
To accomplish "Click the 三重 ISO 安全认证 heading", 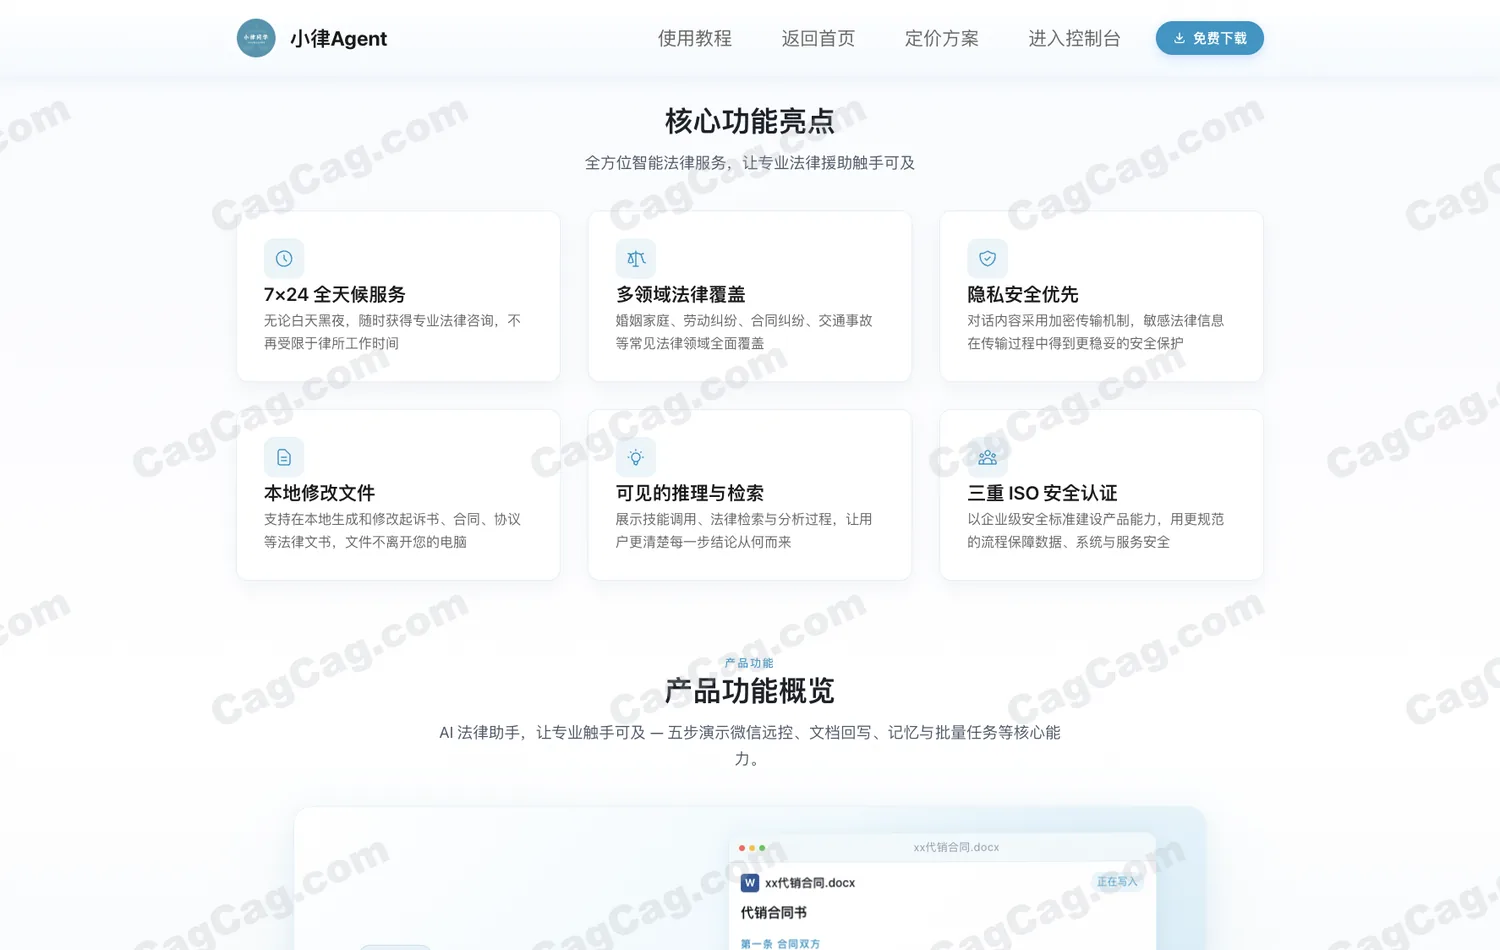I will pyautogui.click(x=1042, y=493).
